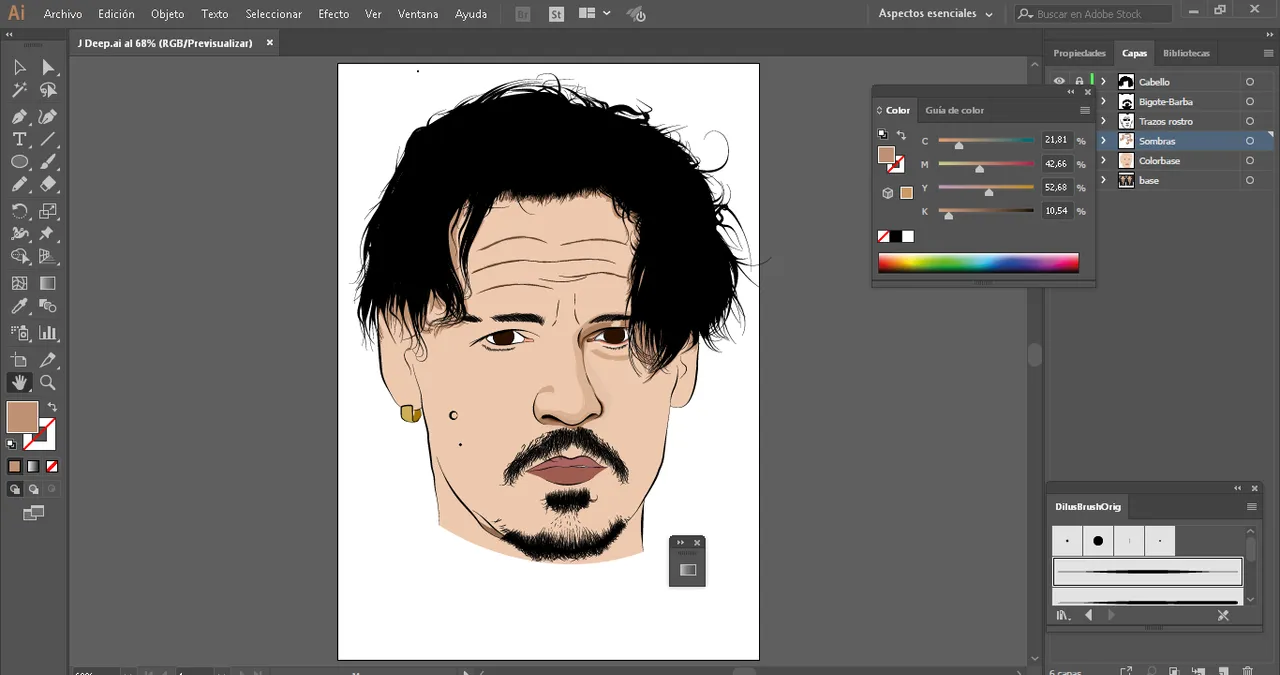Open the Archivo menu
1280x675 pixels.
click(63, 14)
